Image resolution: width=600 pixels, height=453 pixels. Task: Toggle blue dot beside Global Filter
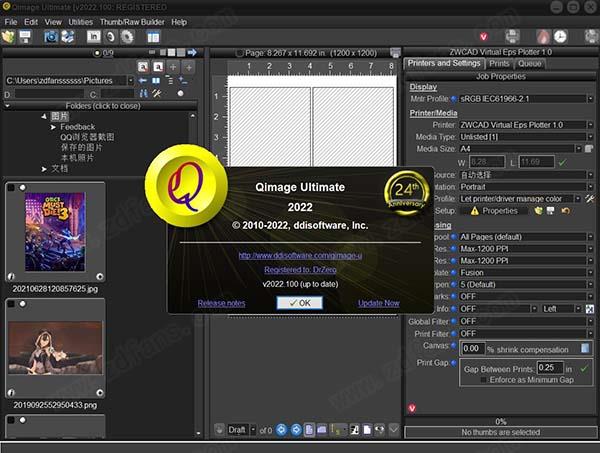pyautogui.click(x=454, y=321)
